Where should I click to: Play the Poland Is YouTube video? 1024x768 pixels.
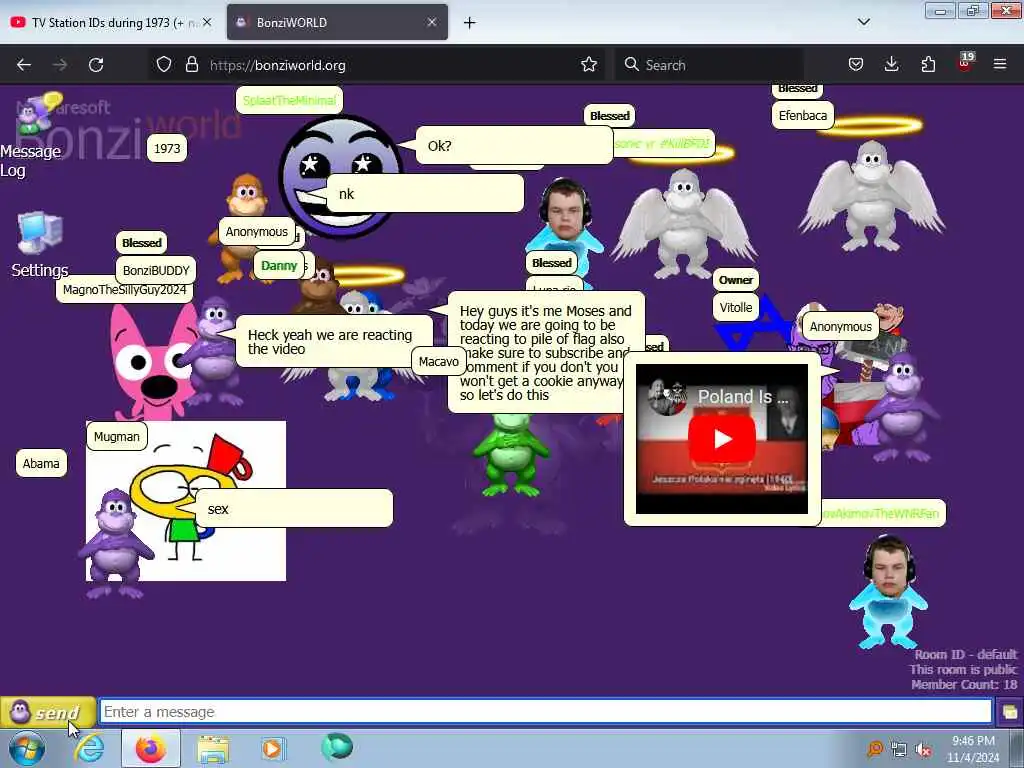(x=722, y=439)
